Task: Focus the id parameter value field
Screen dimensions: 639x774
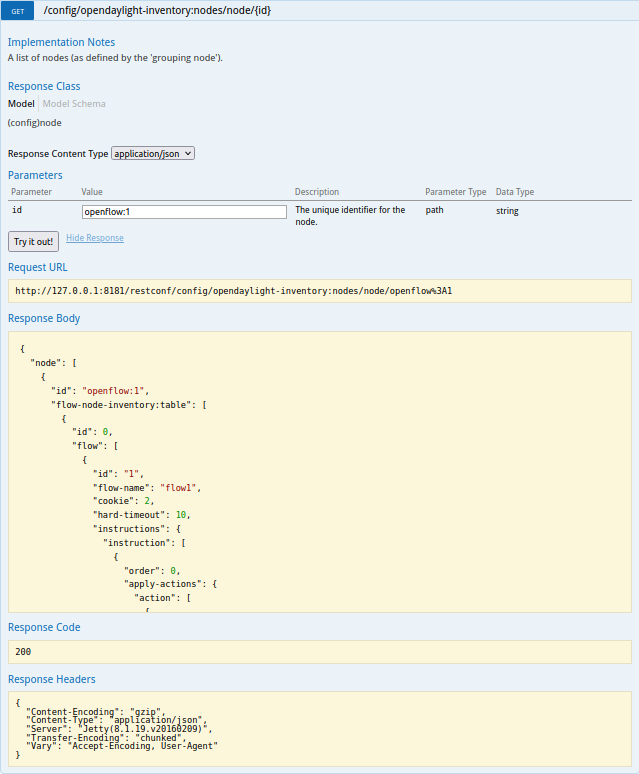Action: point(185,212)
